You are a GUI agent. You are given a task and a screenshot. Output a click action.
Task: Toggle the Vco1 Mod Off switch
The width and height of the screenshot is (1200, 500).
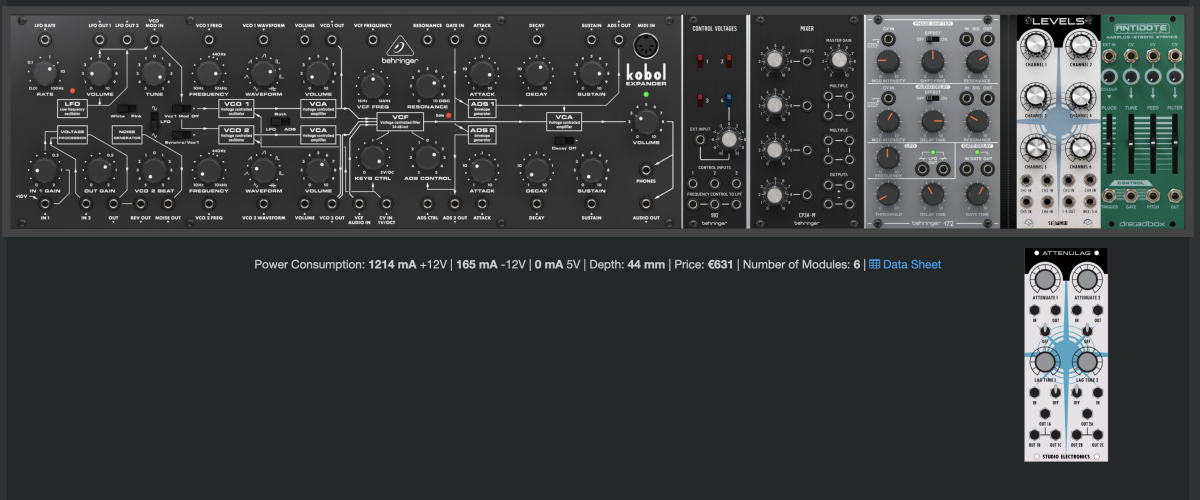(181, 107)
